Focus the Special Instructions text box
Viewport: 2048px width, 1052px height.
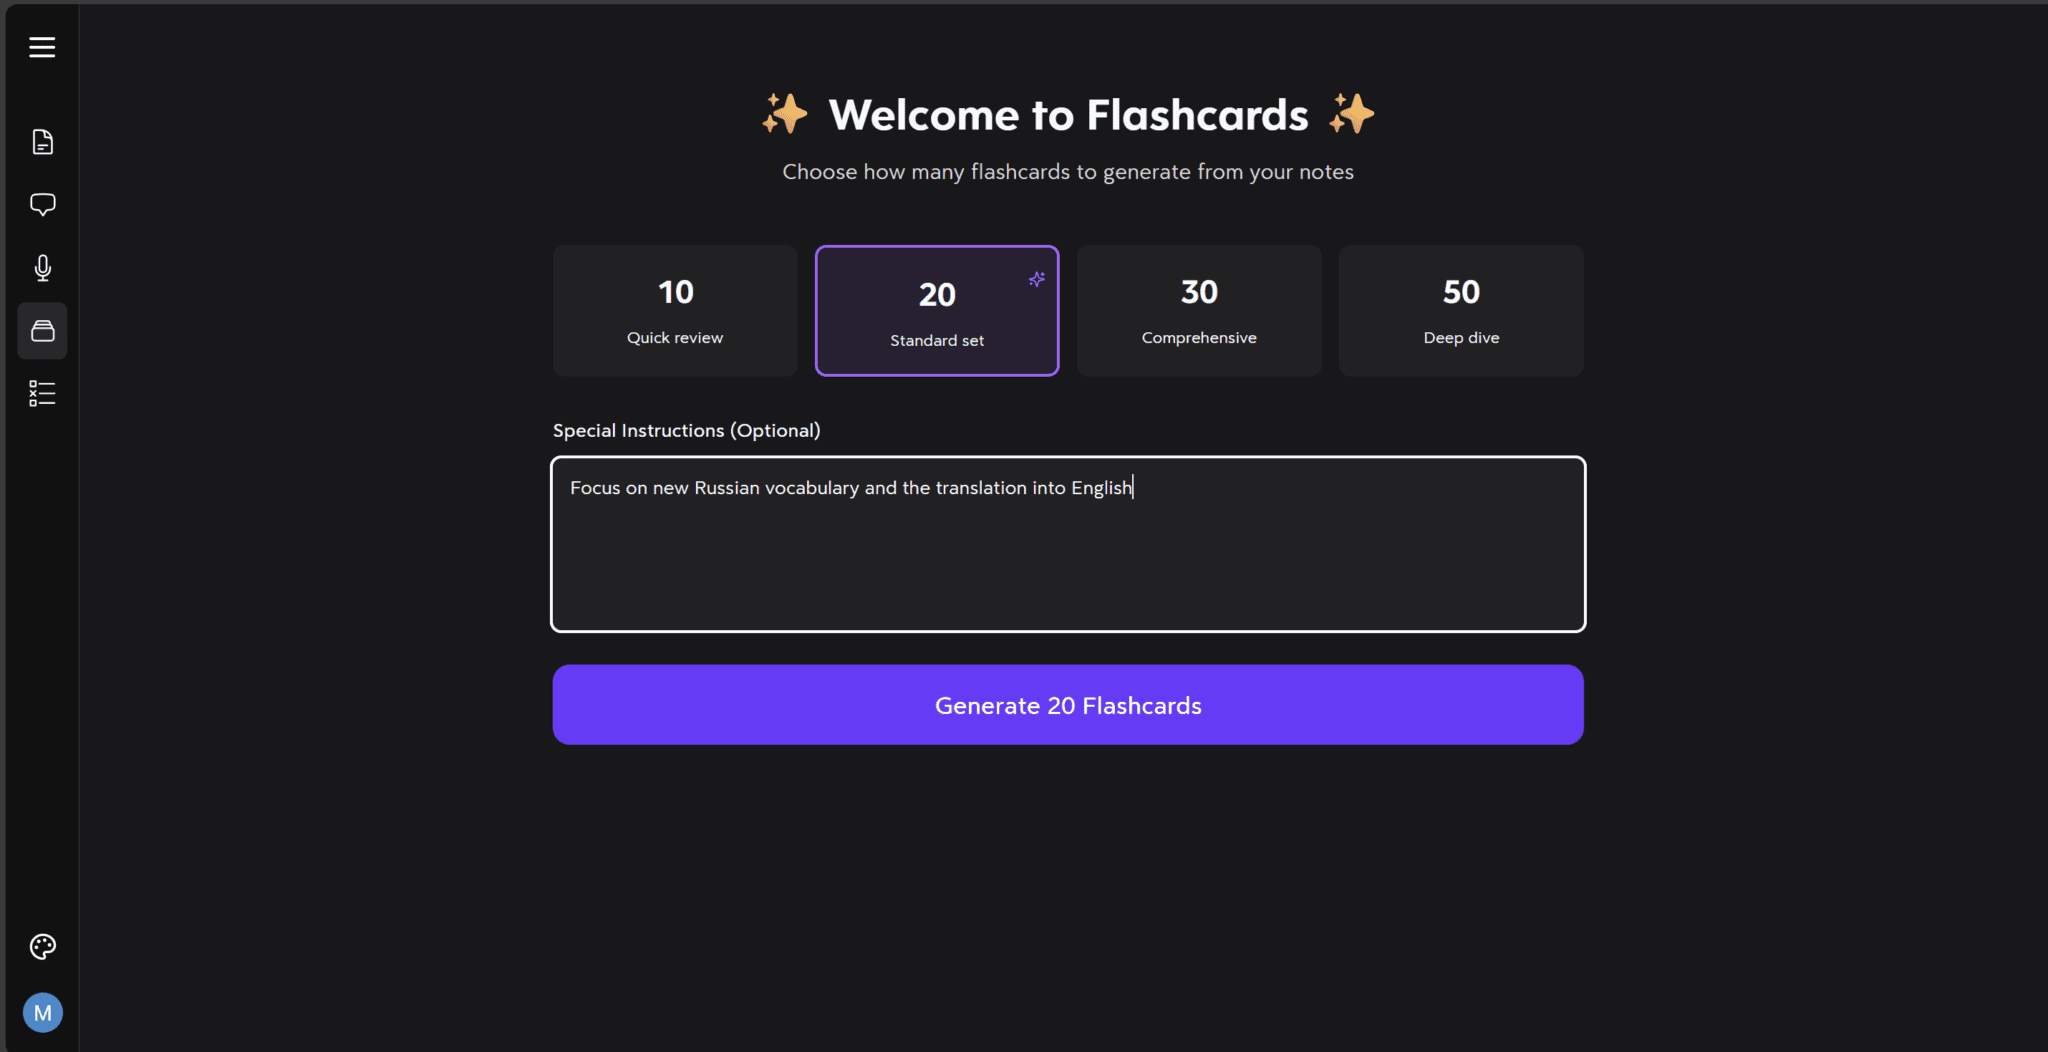[x=1066, y=544]
